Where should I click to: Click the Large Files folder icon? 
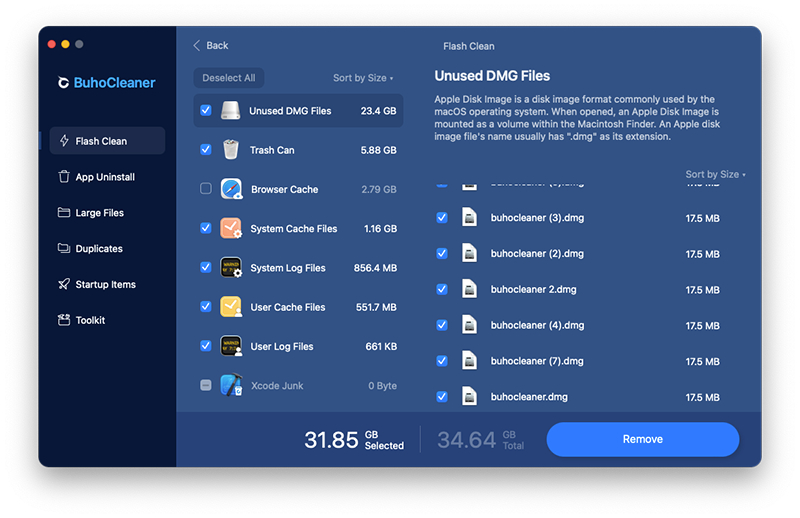coord(64,212)
